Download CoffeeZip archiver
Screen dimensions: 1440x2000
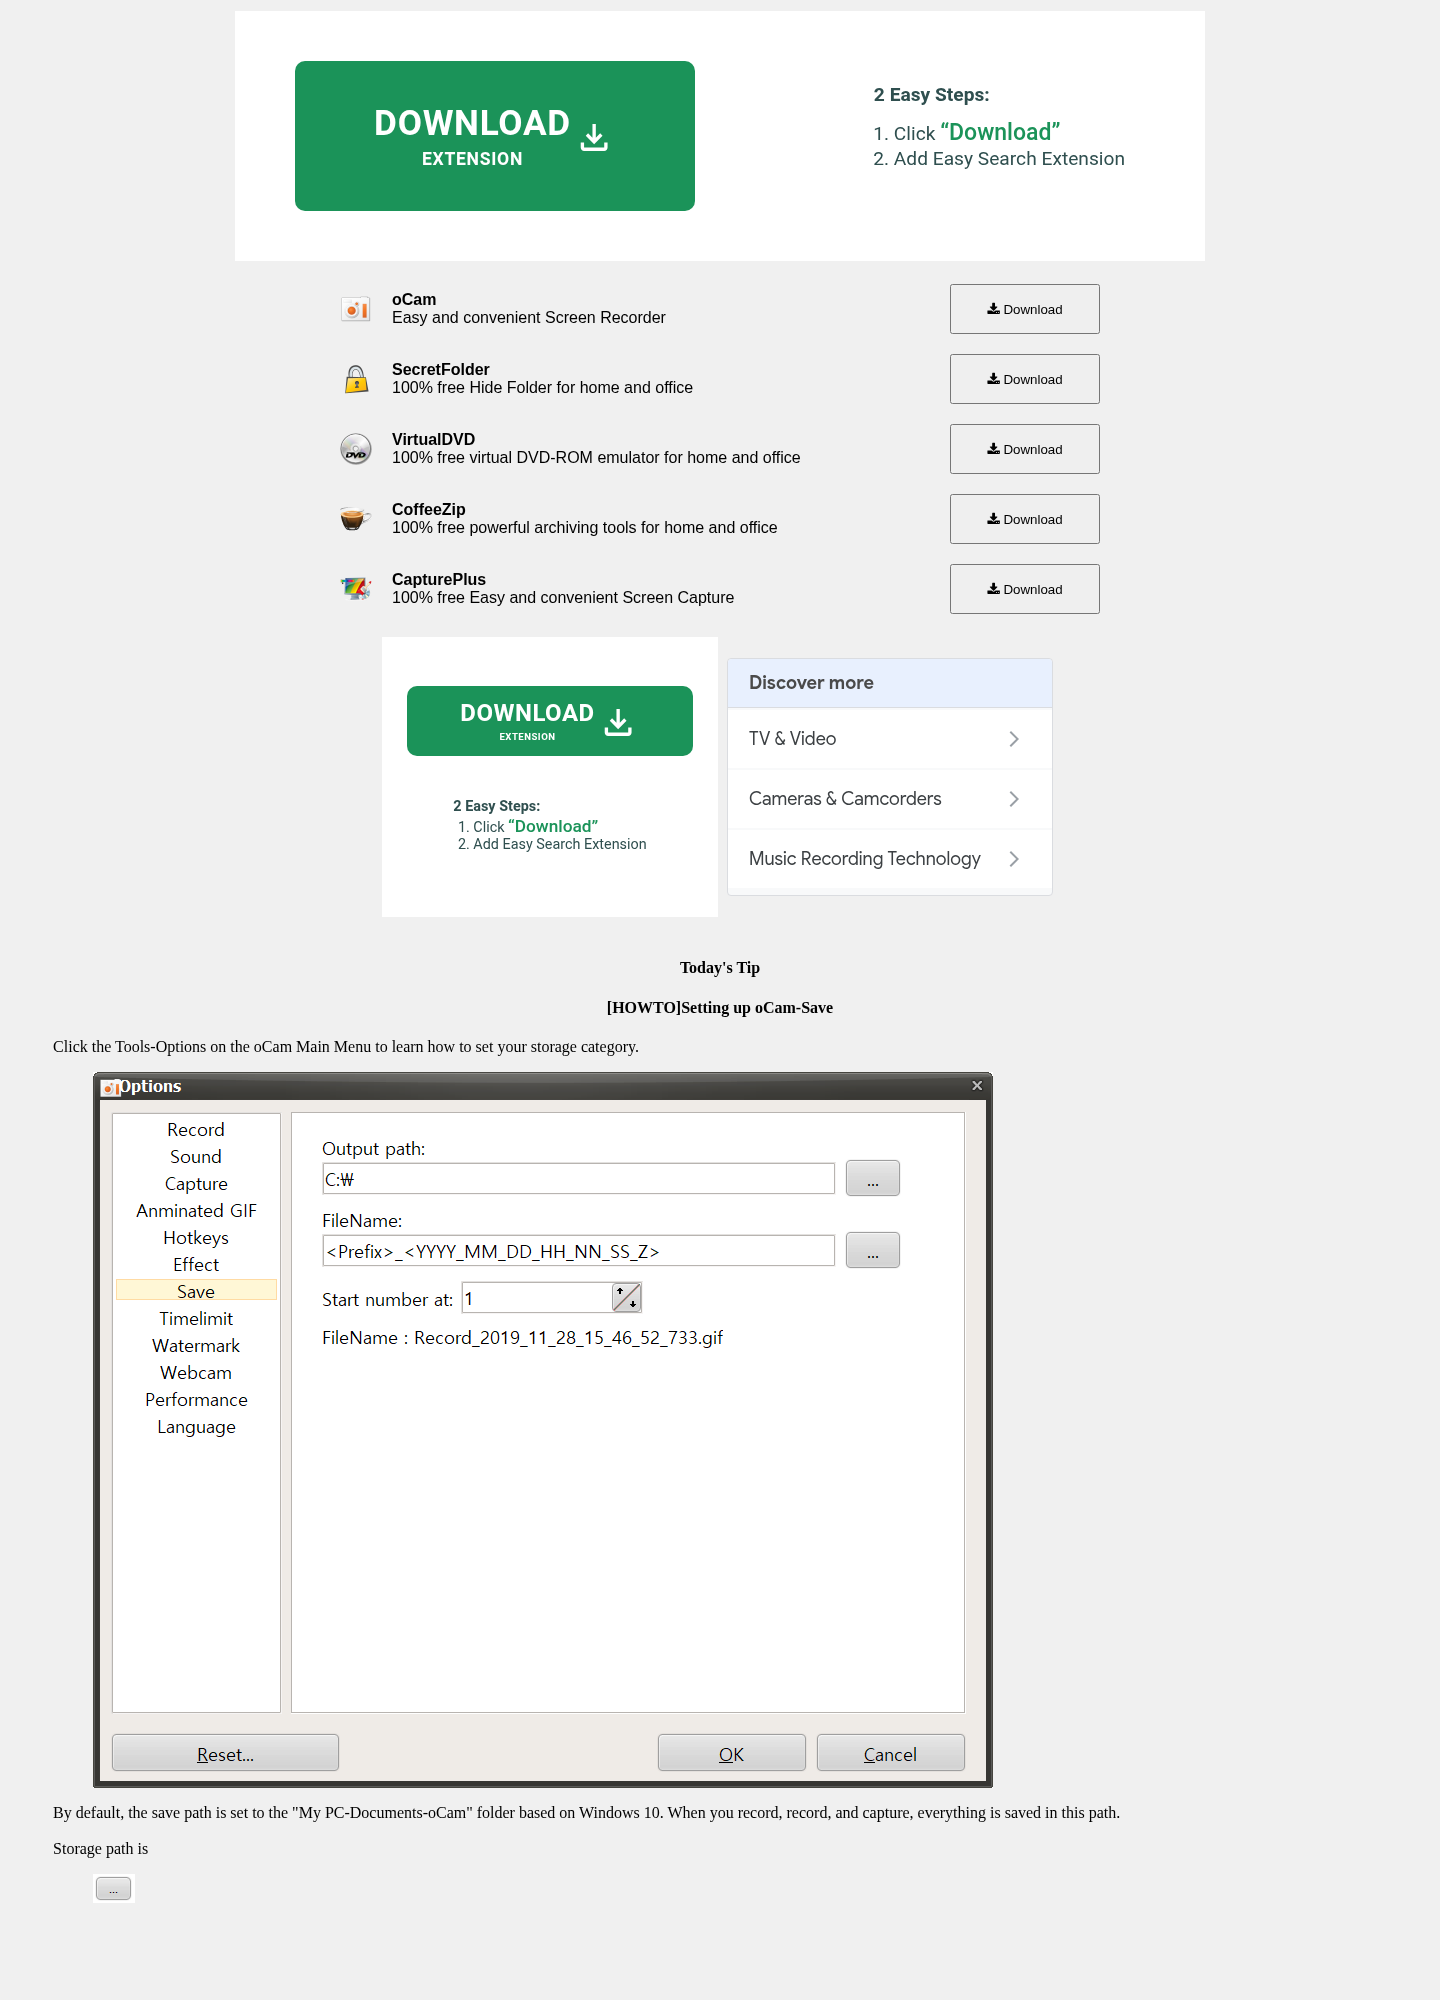[1025, 519]
